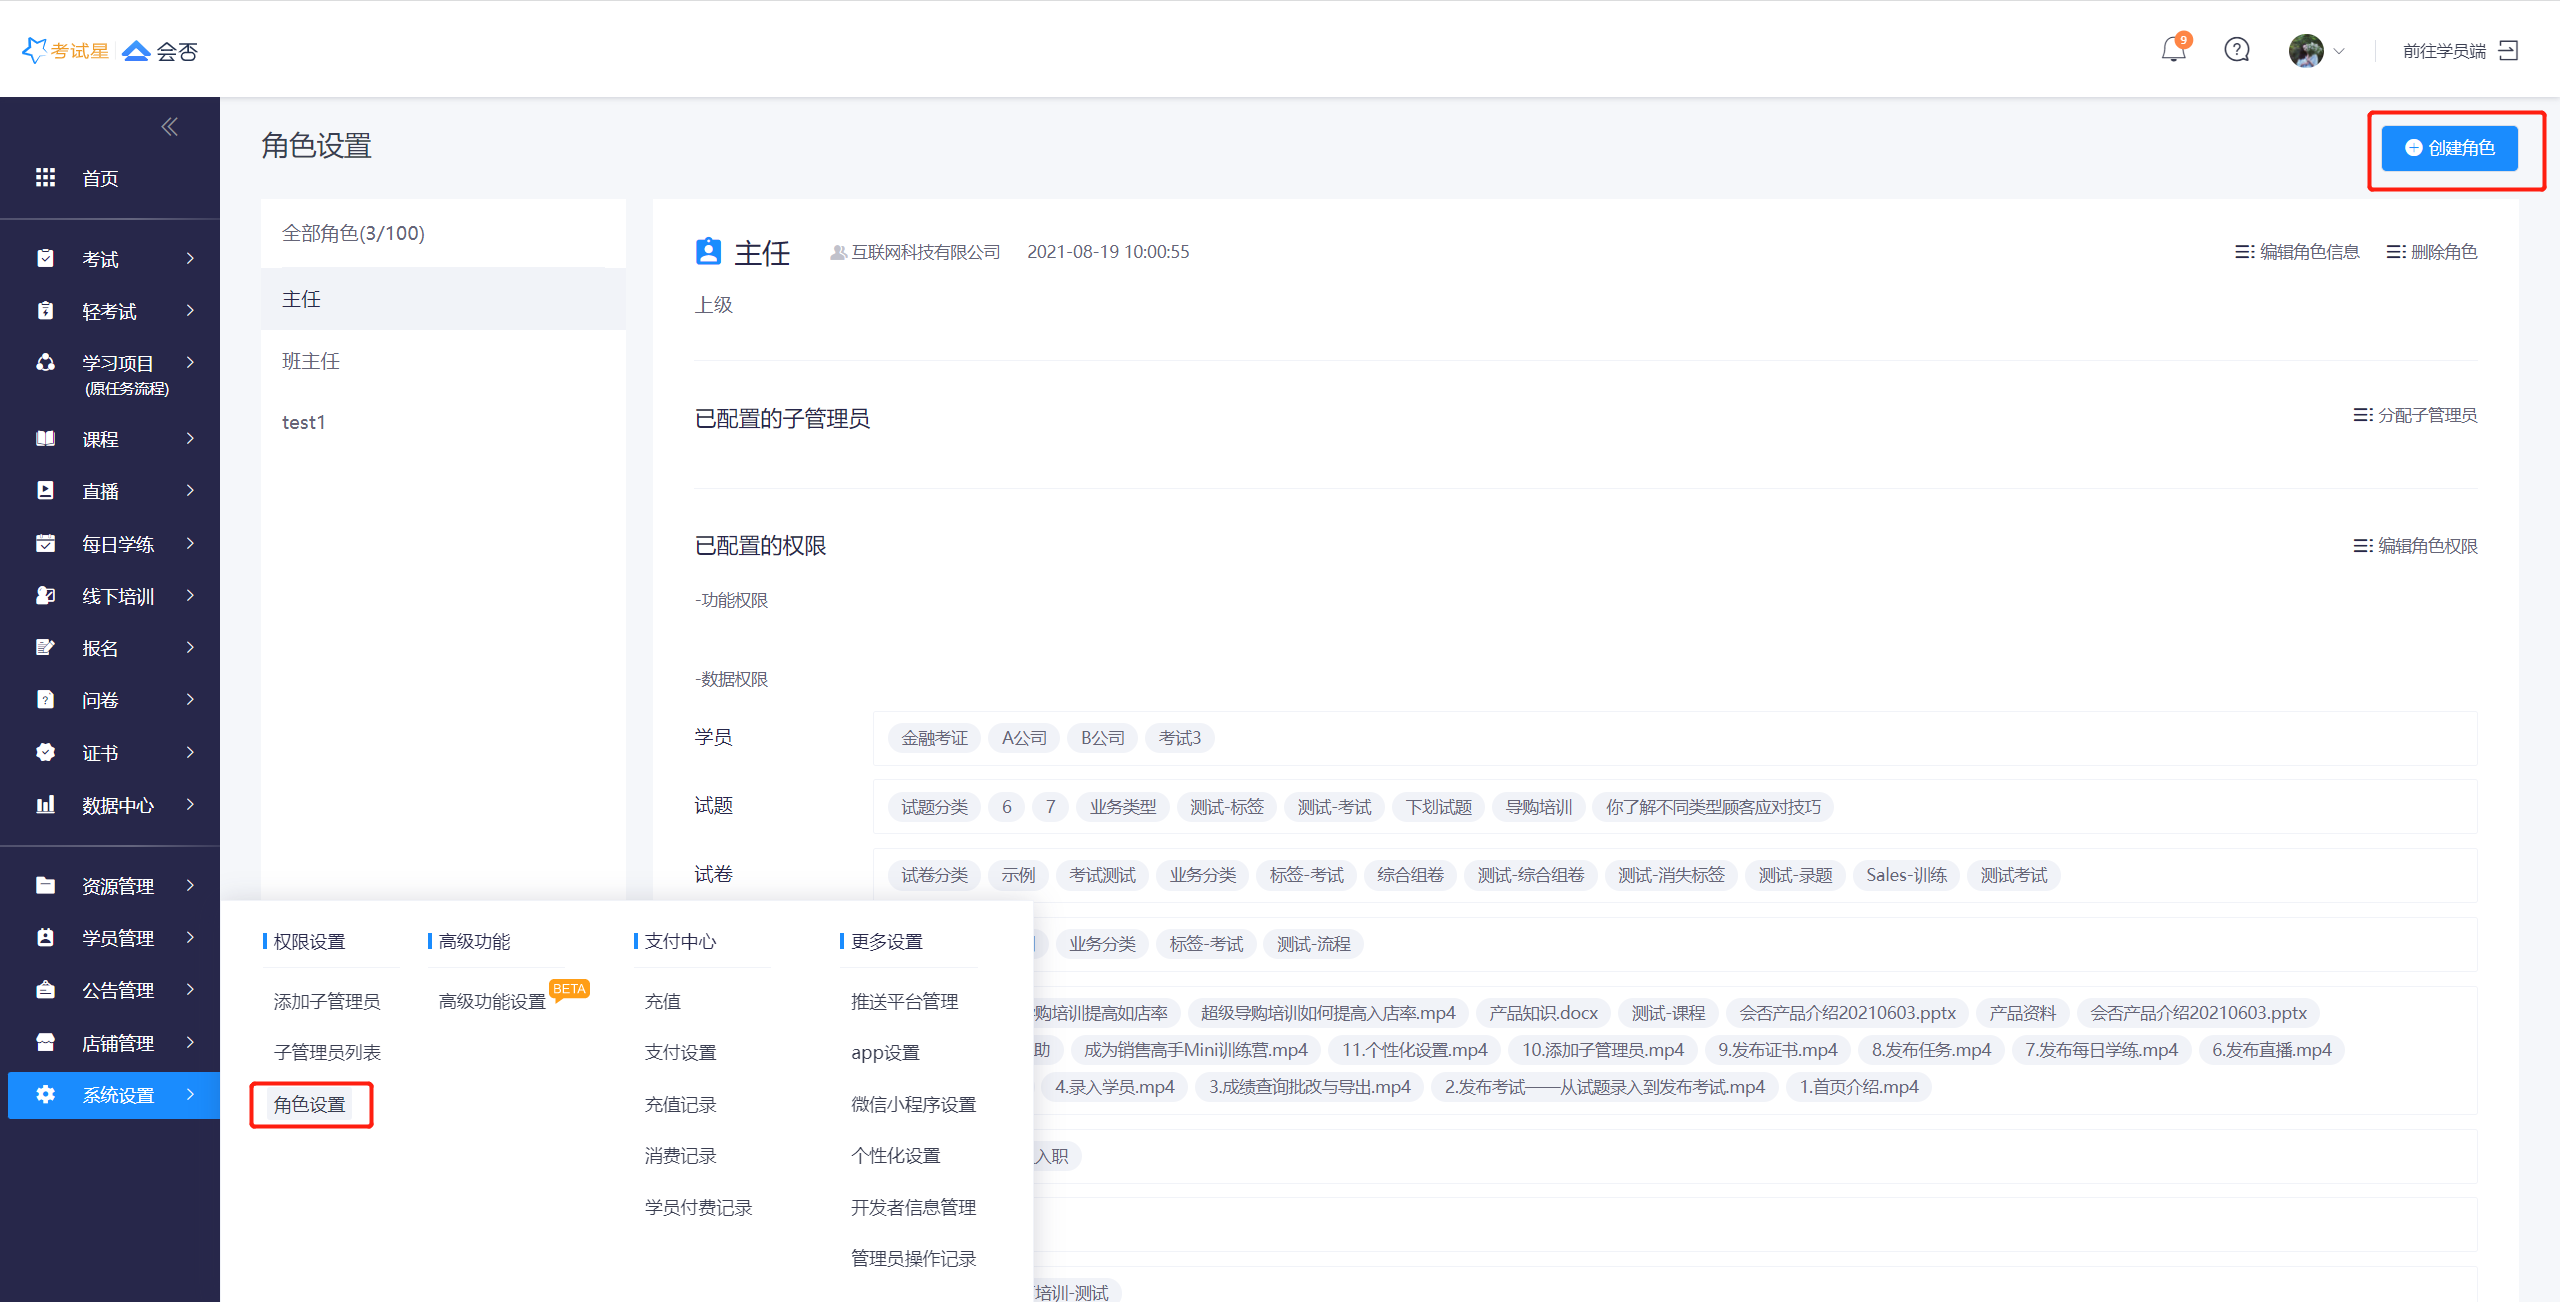Open the notification bell icon
2560x1302 pixels.
point(2173,50)
